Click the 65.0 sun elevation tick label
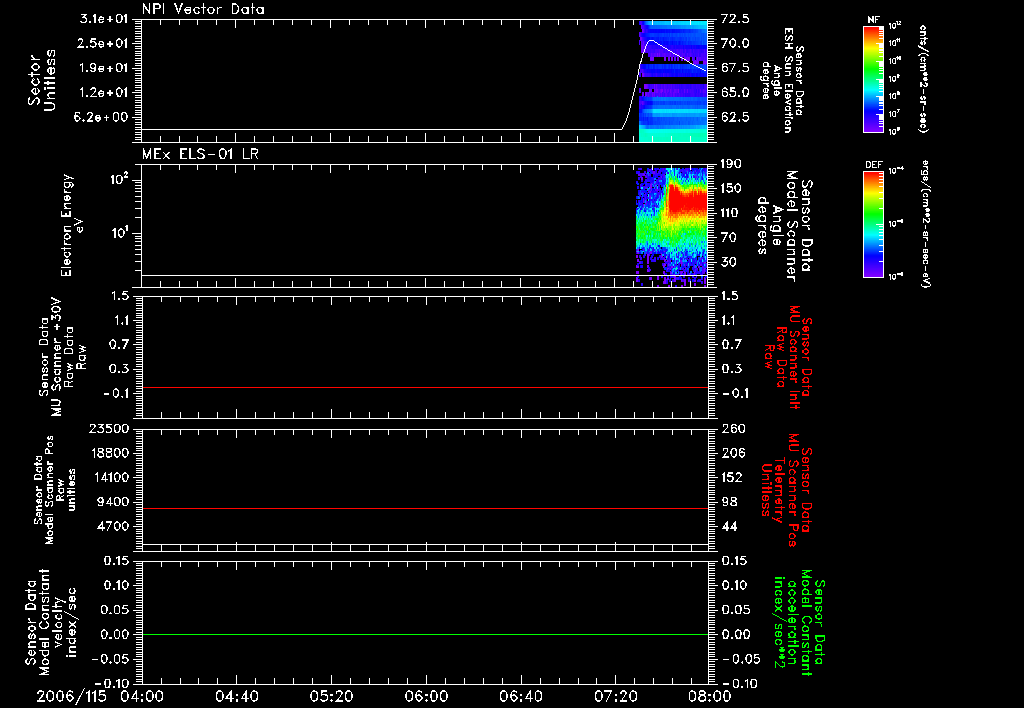The width and height of the screenshot is (1024, 708). tap(735, 92)
